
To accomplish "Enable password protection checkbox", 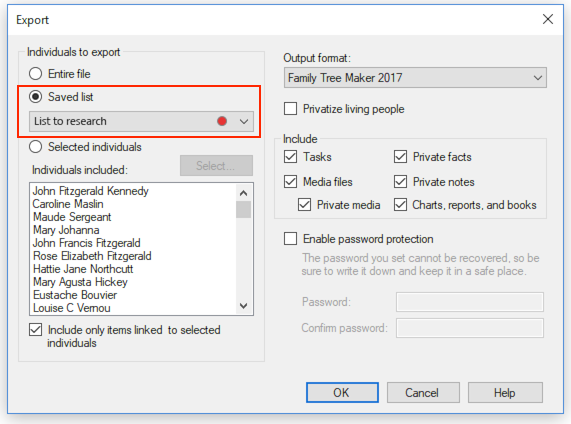I will click(290, 239).
